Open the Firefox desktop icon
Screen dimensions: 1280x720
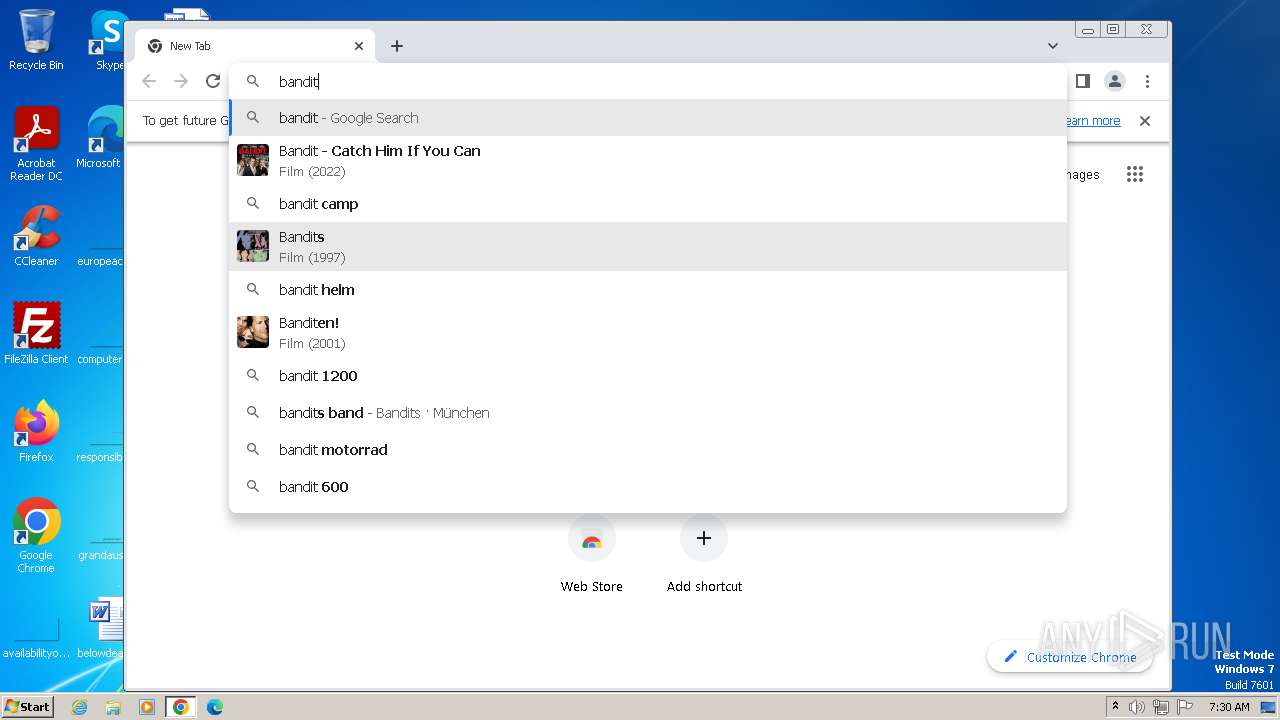(36, 431)
